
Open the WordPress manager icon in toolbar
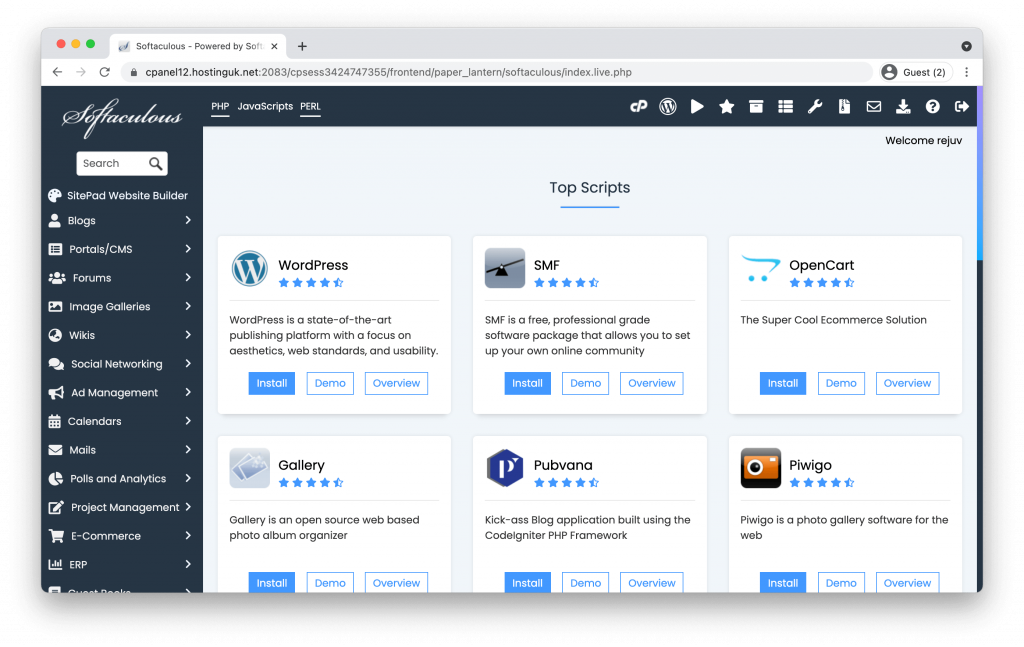click(668, 106)
